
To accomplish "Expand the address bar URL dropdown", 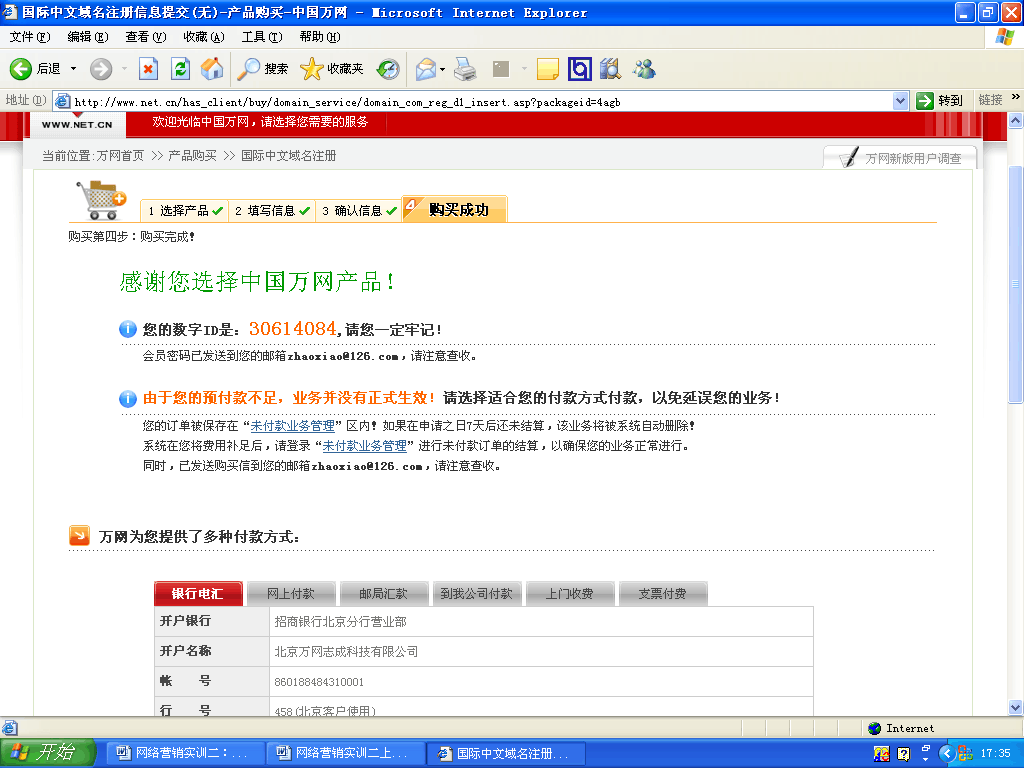I will pos(899,101).
